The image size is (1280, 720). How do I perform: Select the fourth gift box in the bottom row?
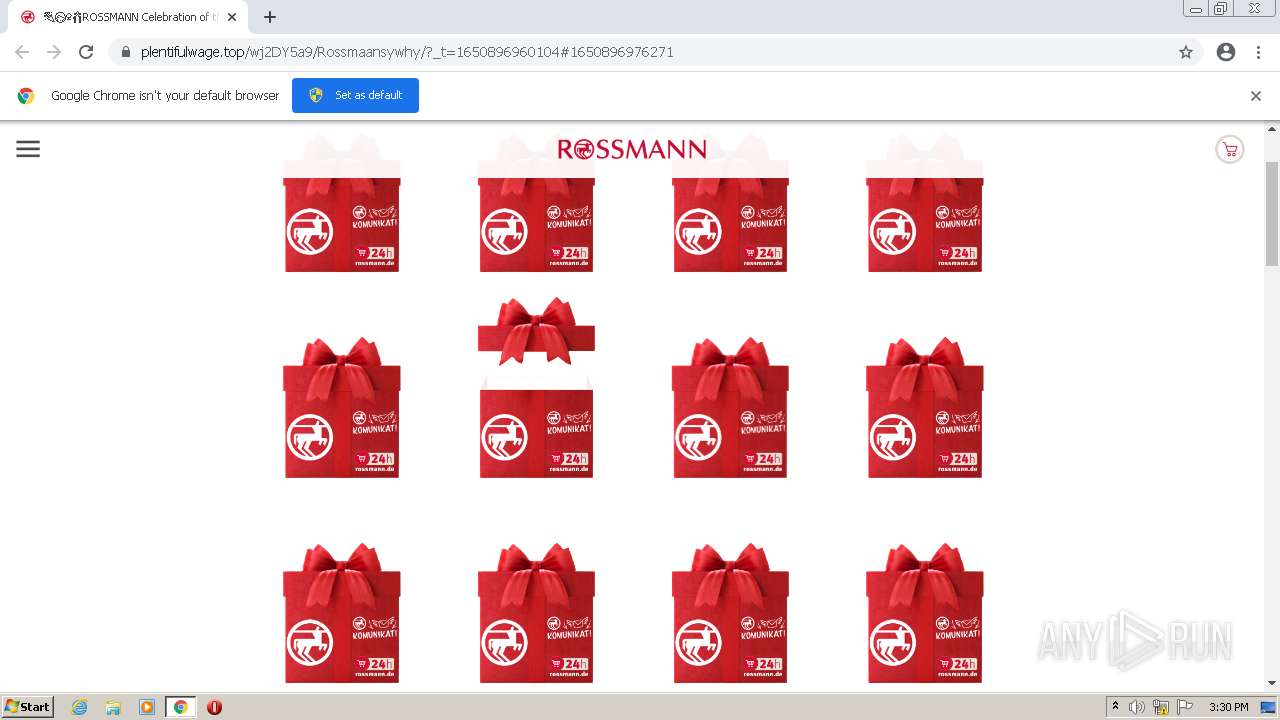click(x=925, y=614)
